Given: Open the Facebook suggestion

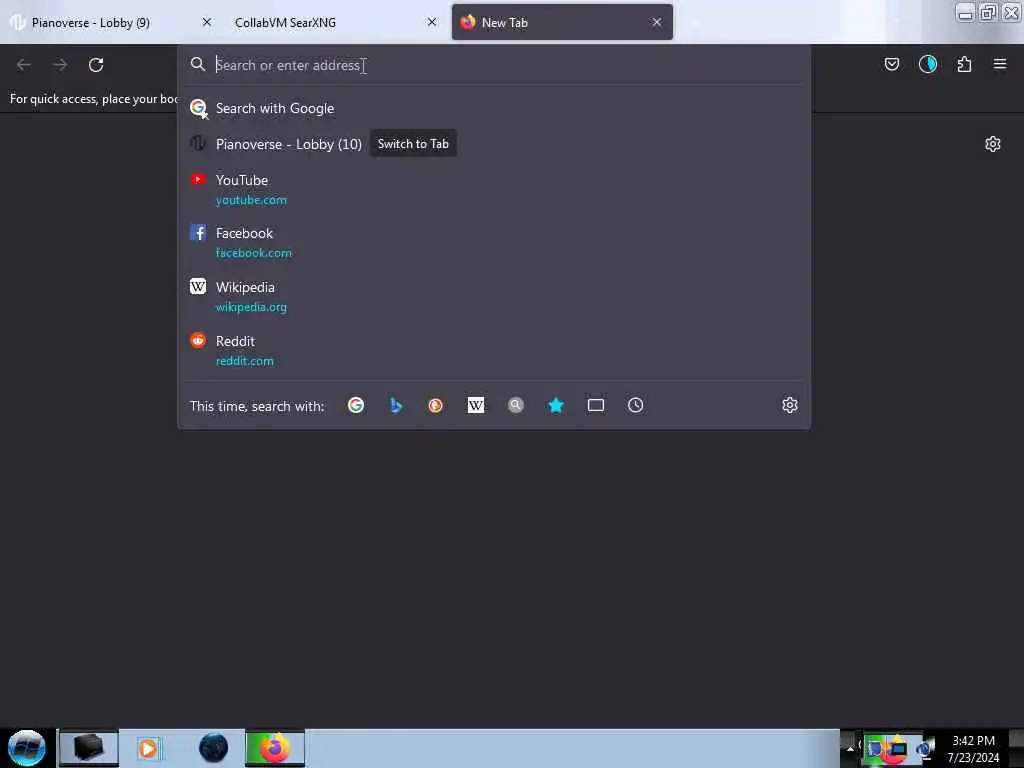Looking at the screenshot, I should [x=494, y=242].
